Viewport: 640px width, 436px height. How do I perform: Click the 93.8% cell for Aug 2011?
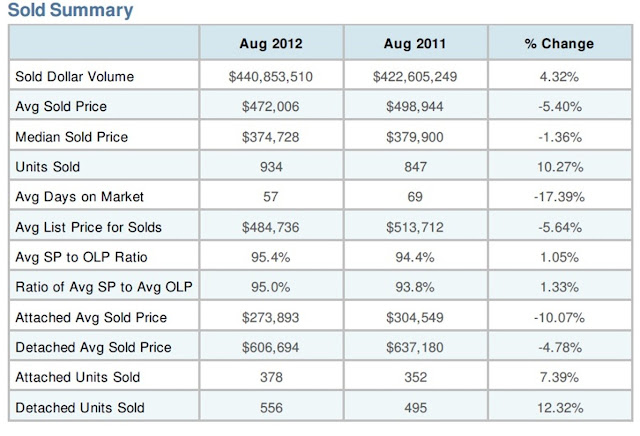coord(415,287)
